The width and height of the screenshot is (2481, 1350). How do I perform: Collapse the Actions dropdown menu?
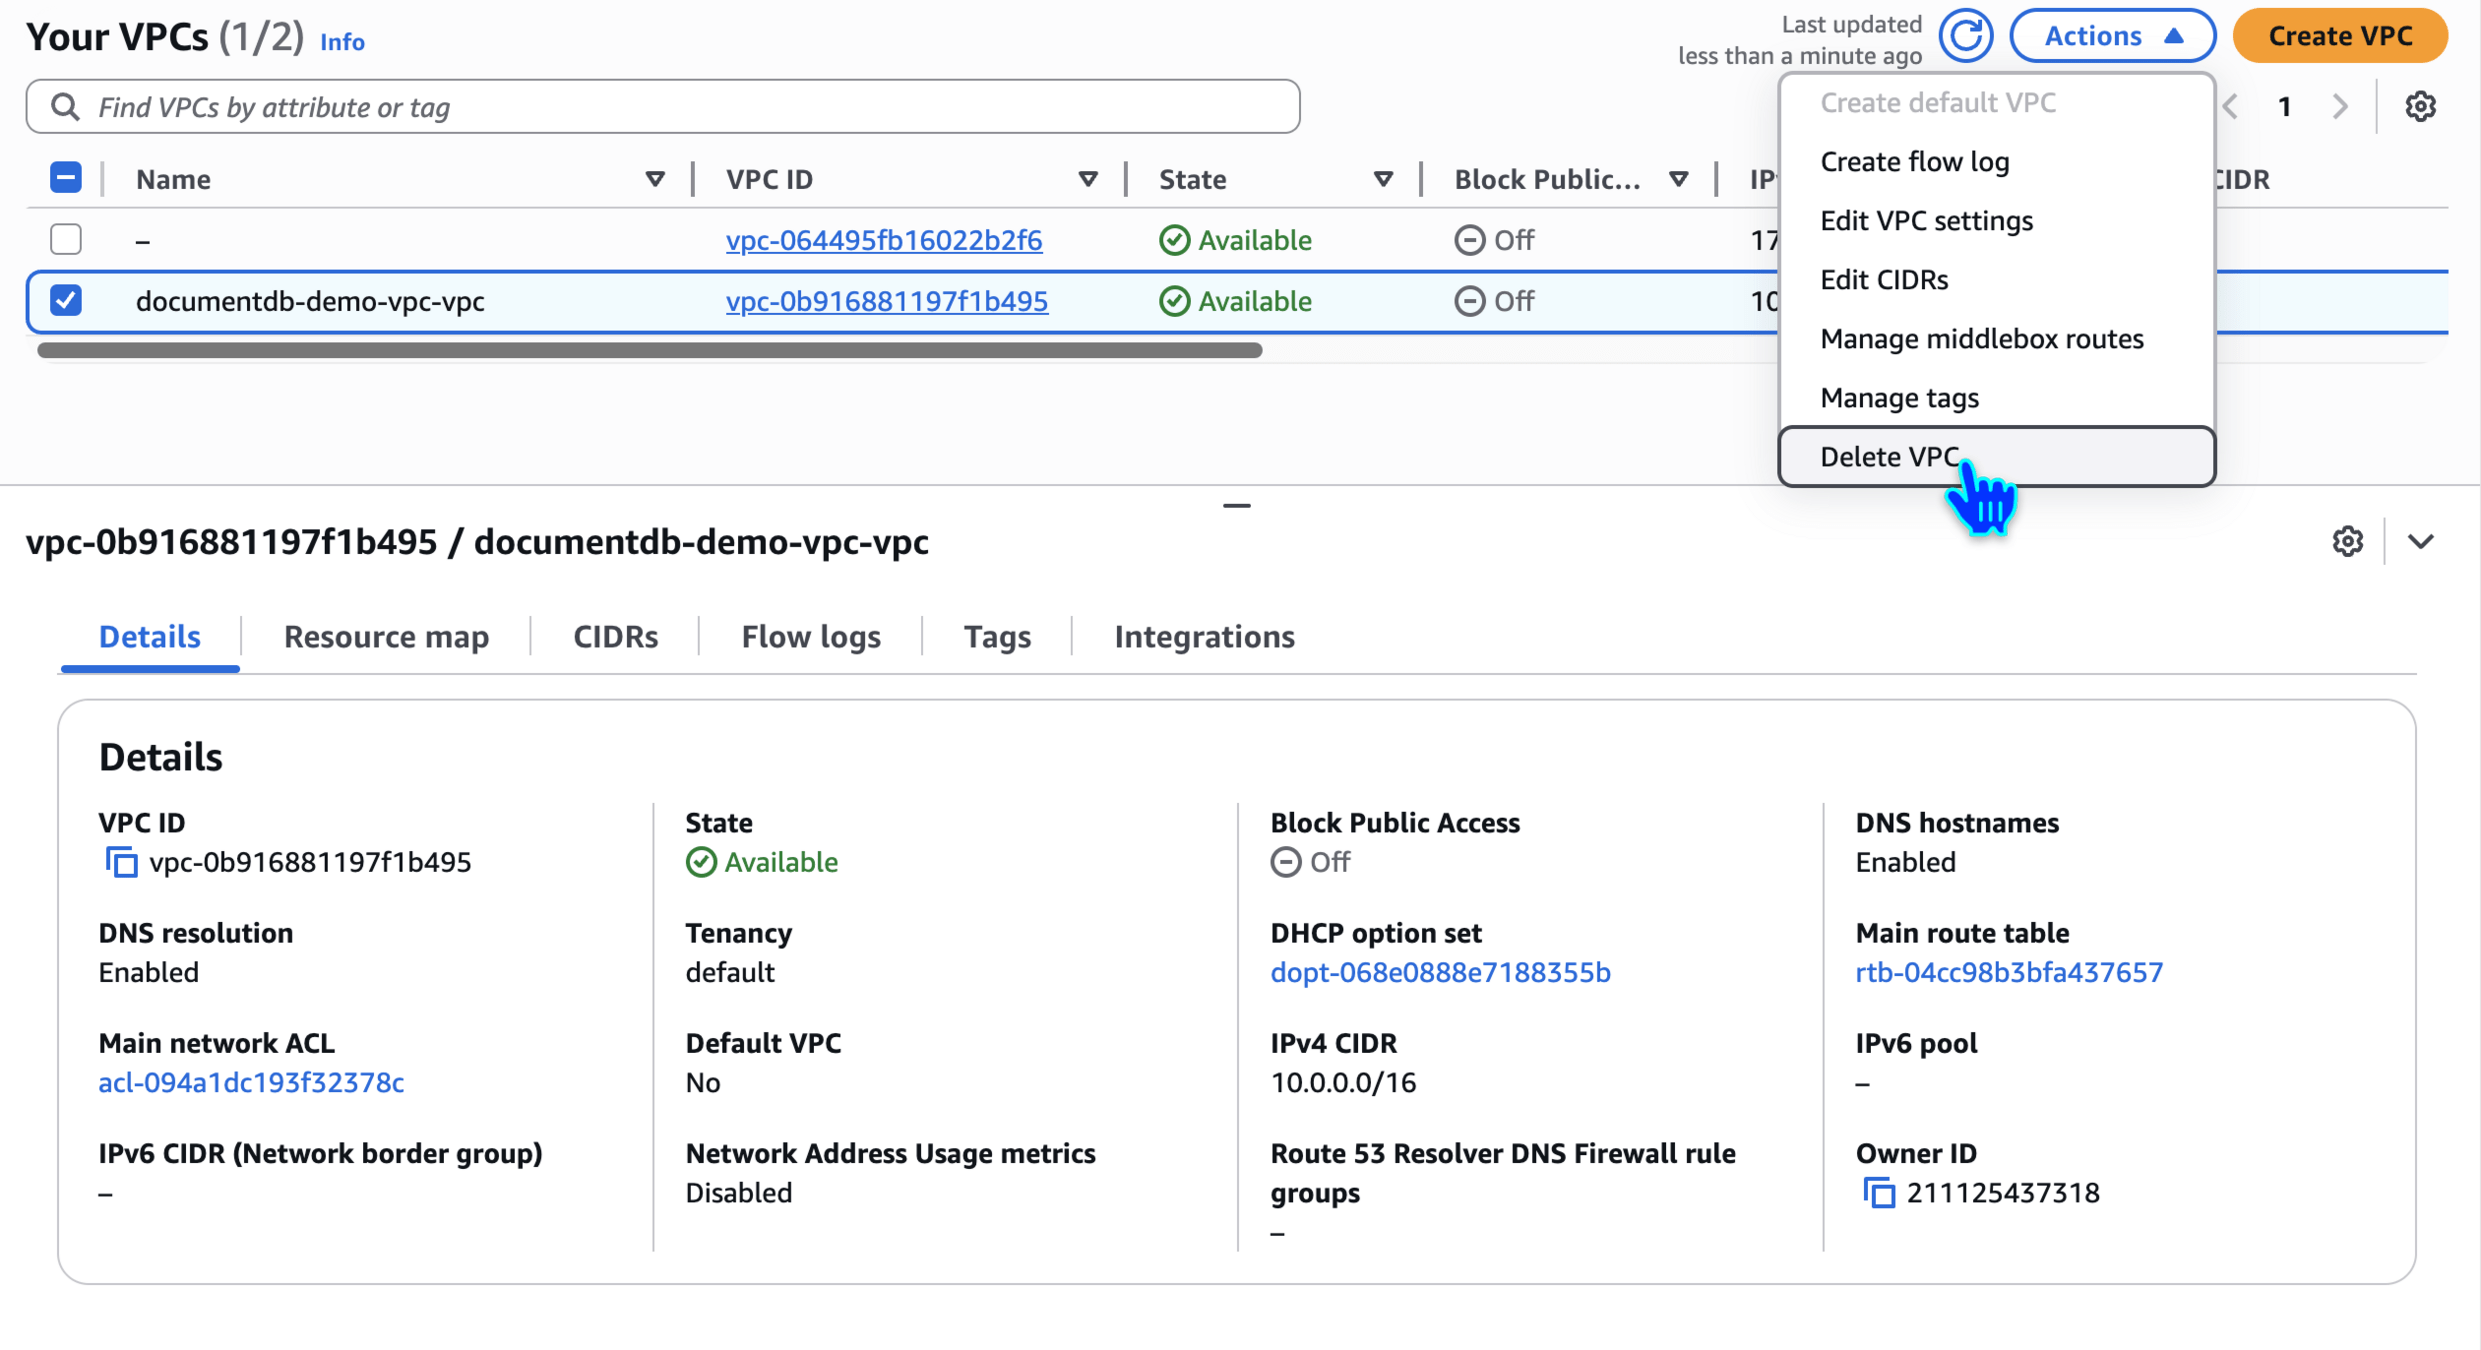click(2112, 36)
